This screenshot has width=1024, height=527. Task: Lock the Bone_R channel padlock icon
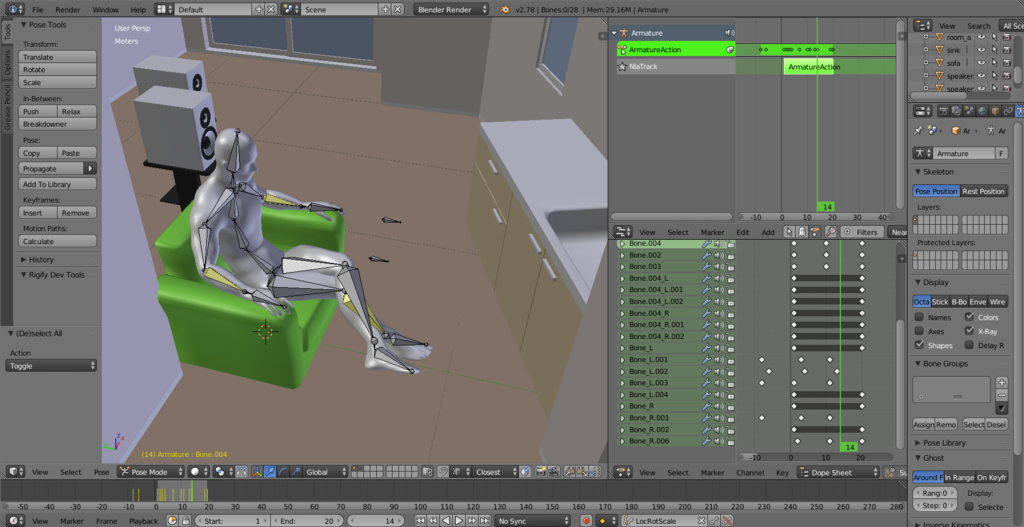(730, 406)
